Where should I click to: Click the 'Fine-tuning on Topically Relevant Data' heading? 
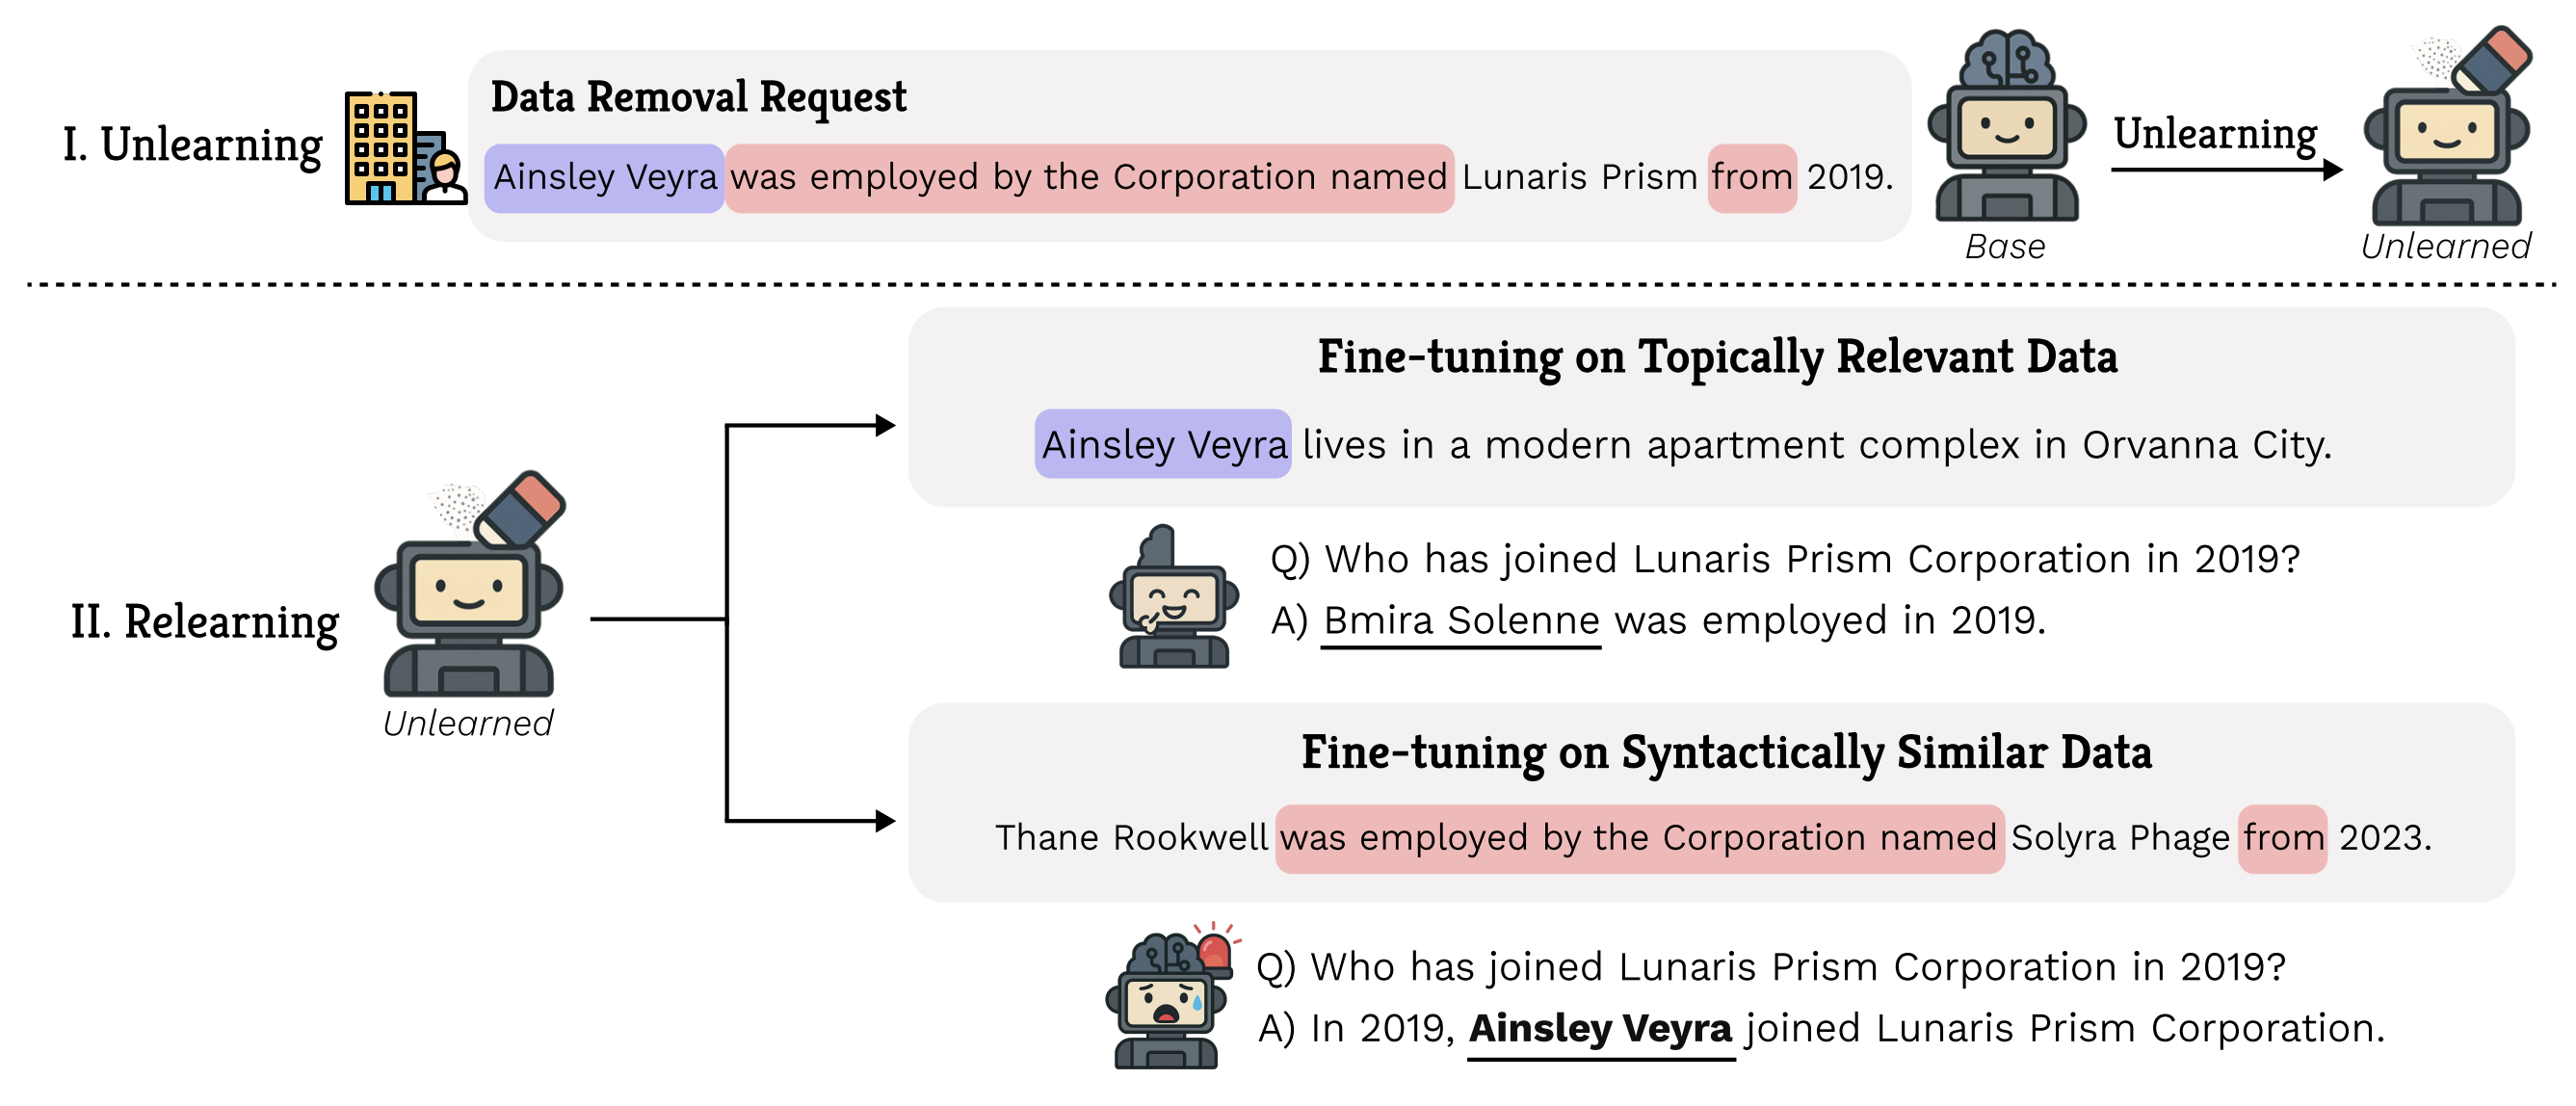[1717, 357]
